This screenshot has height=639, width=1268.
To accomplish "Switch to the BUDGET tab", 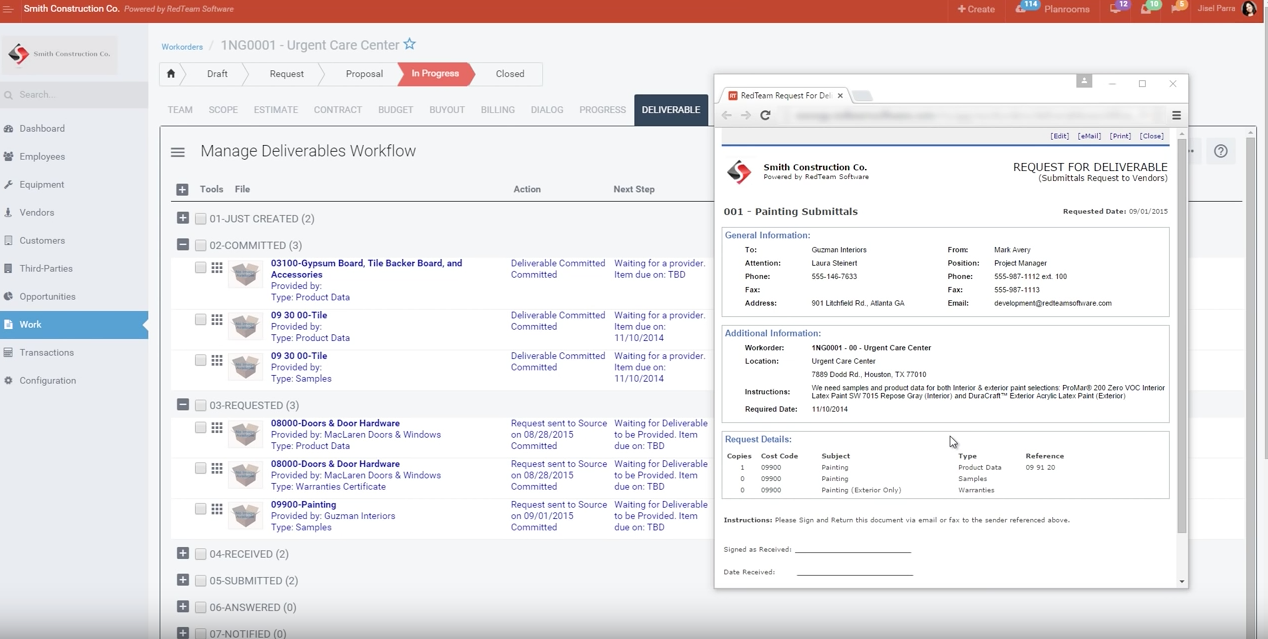I will (x=396, y=110).
